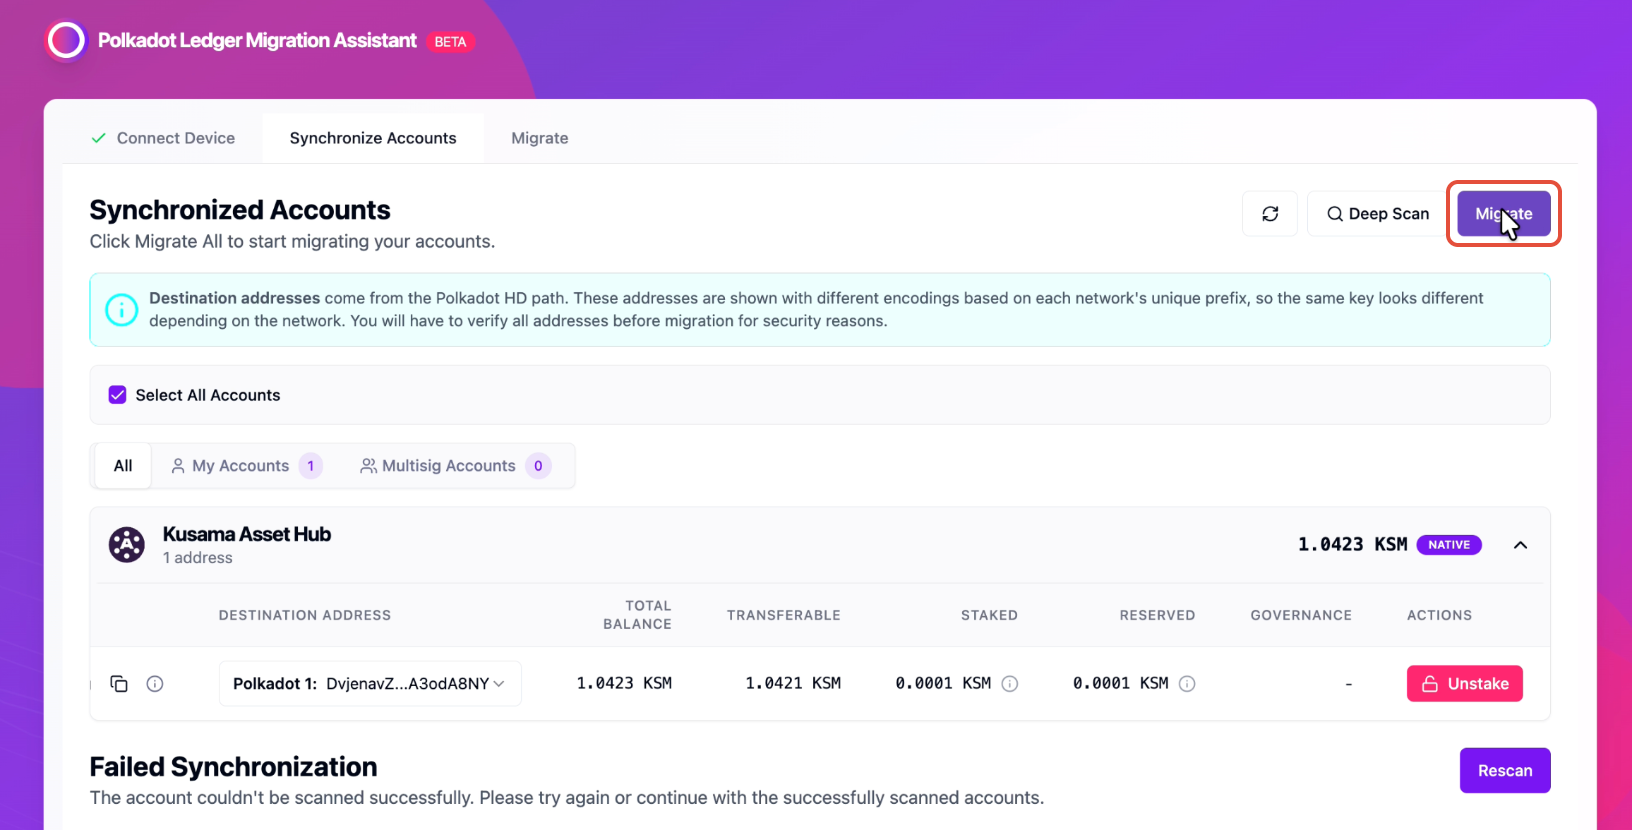Image resolution: width=1632 pixels, height=830 pixels.
Task: Toggle Select All Accounts checkbox
Action: (x=117, y=395)
